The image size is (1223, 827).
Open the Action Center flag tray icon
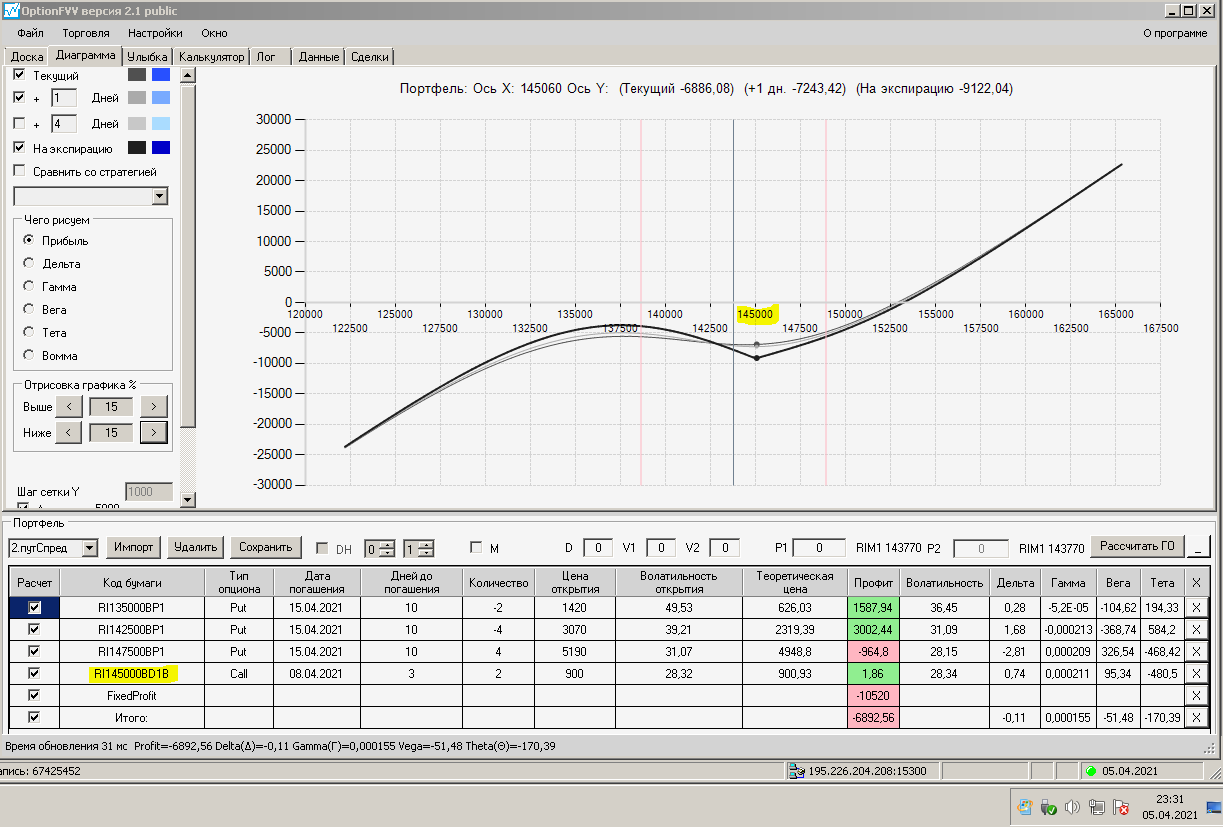(x=1121, y=807)
